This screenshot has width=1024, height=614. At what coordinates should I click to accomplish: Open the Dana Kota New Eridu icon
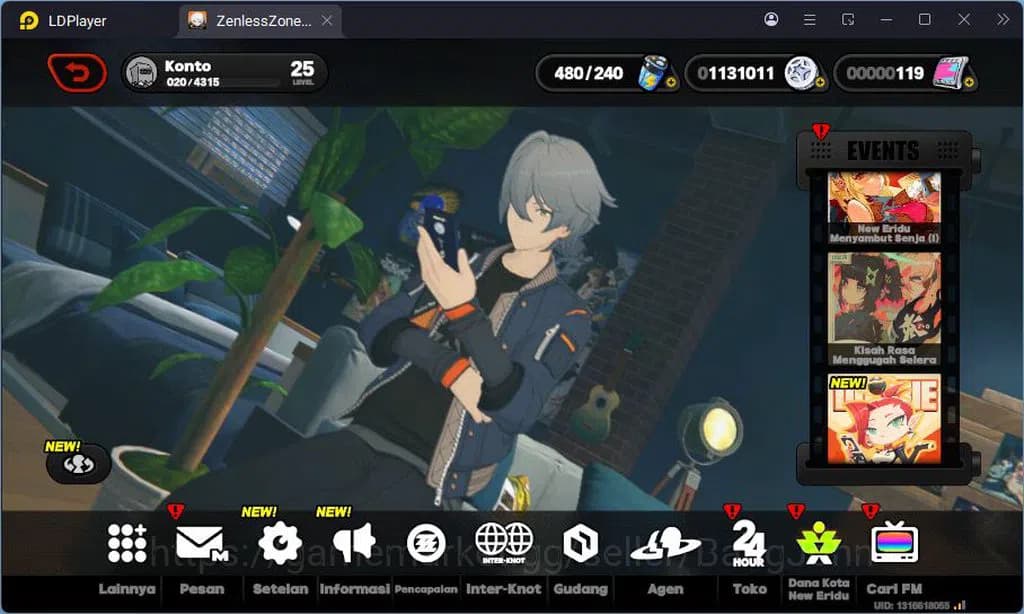818,543
